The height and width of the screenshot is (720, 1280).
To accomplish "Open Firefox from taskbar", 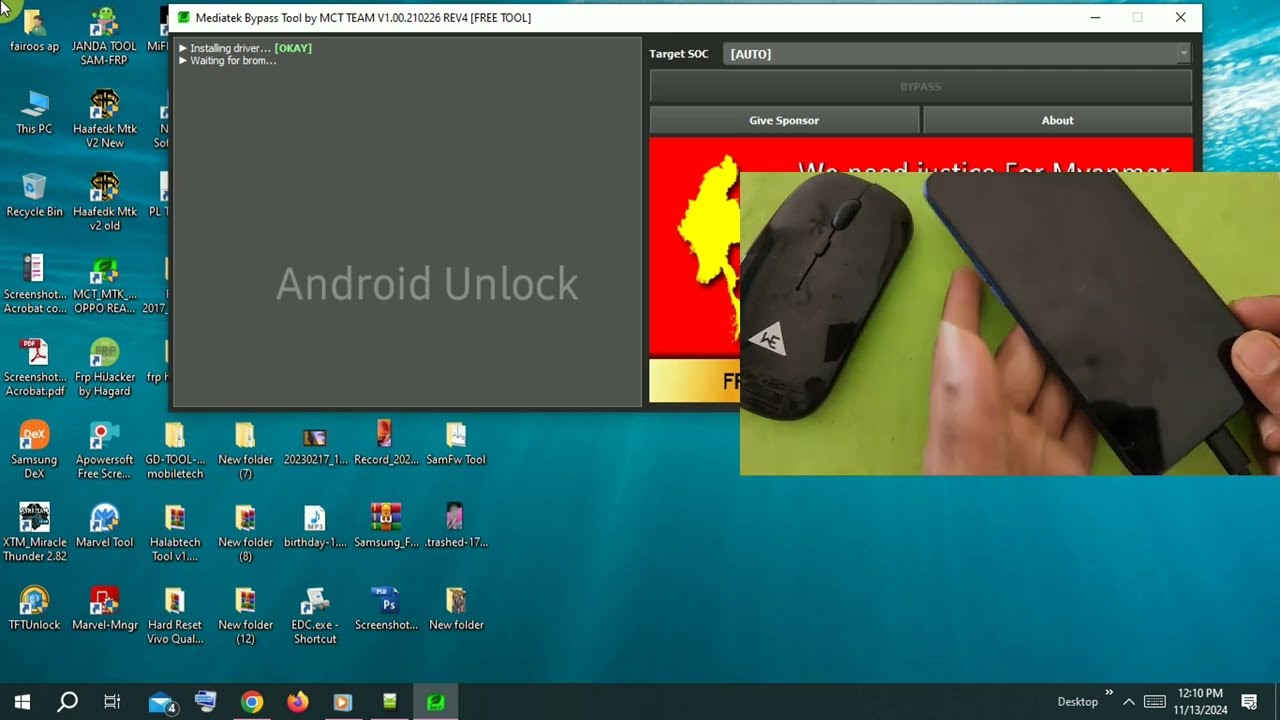I will pyautogui.click(x=298, y=702).
